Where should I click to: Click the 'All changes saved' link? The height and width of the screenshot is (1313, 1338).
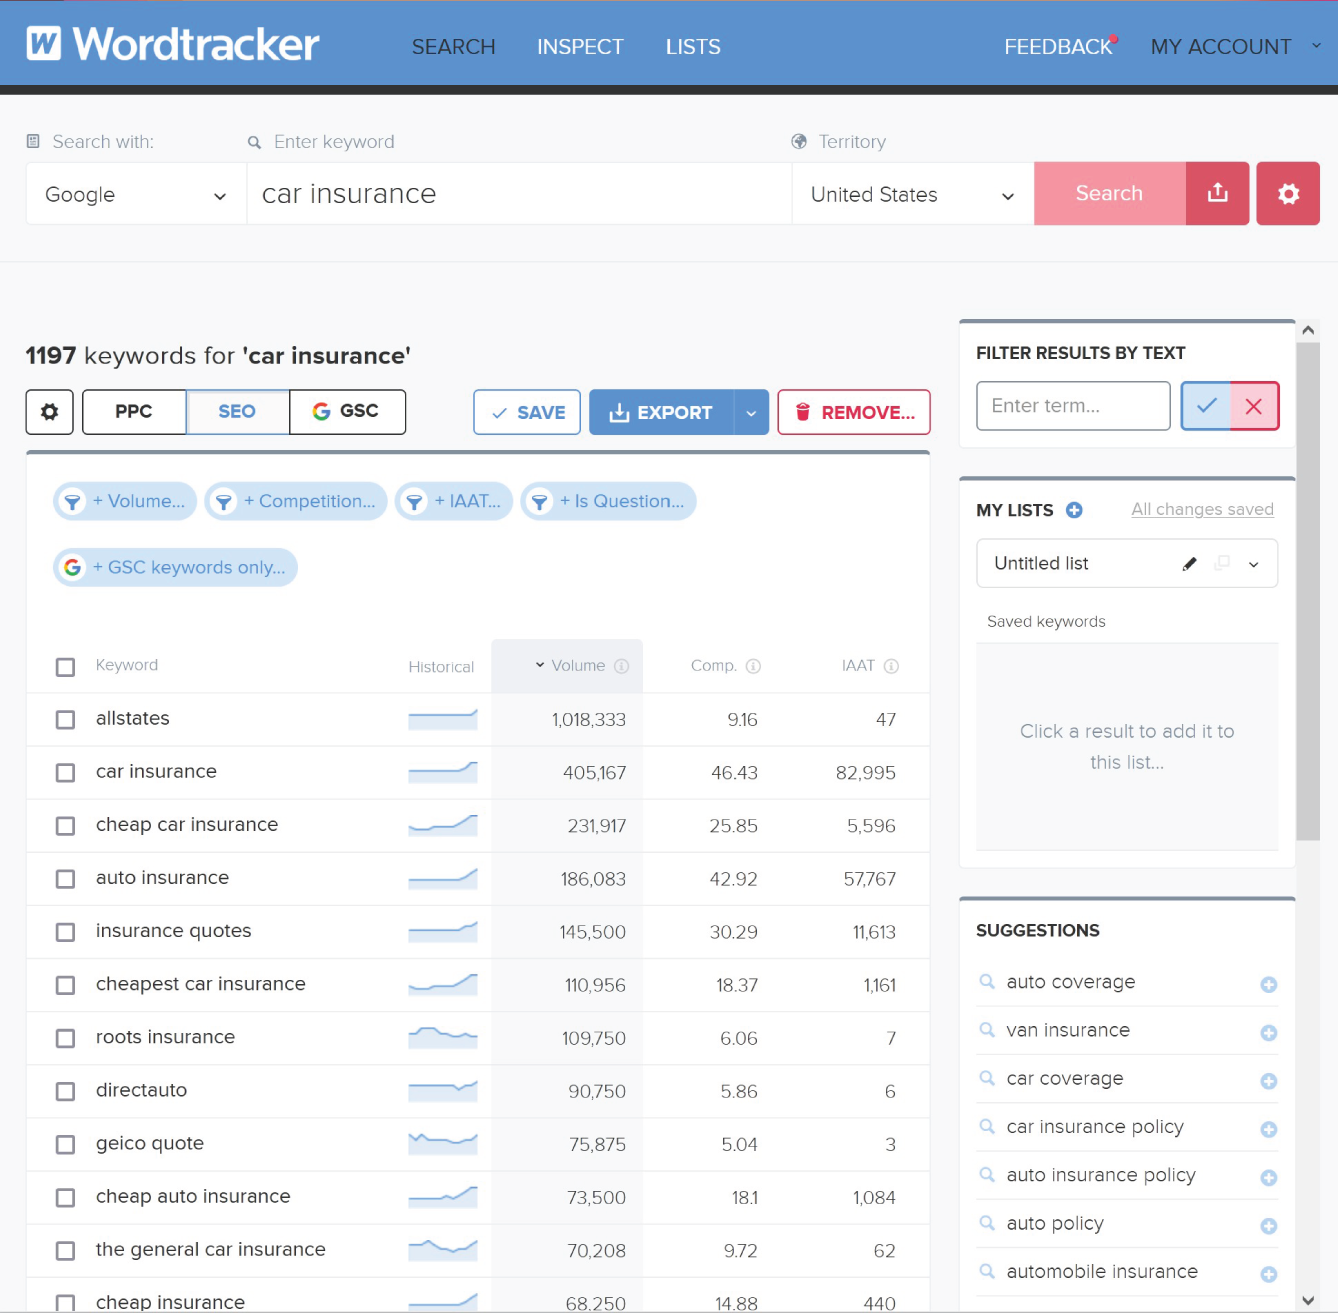(1202, 509)
